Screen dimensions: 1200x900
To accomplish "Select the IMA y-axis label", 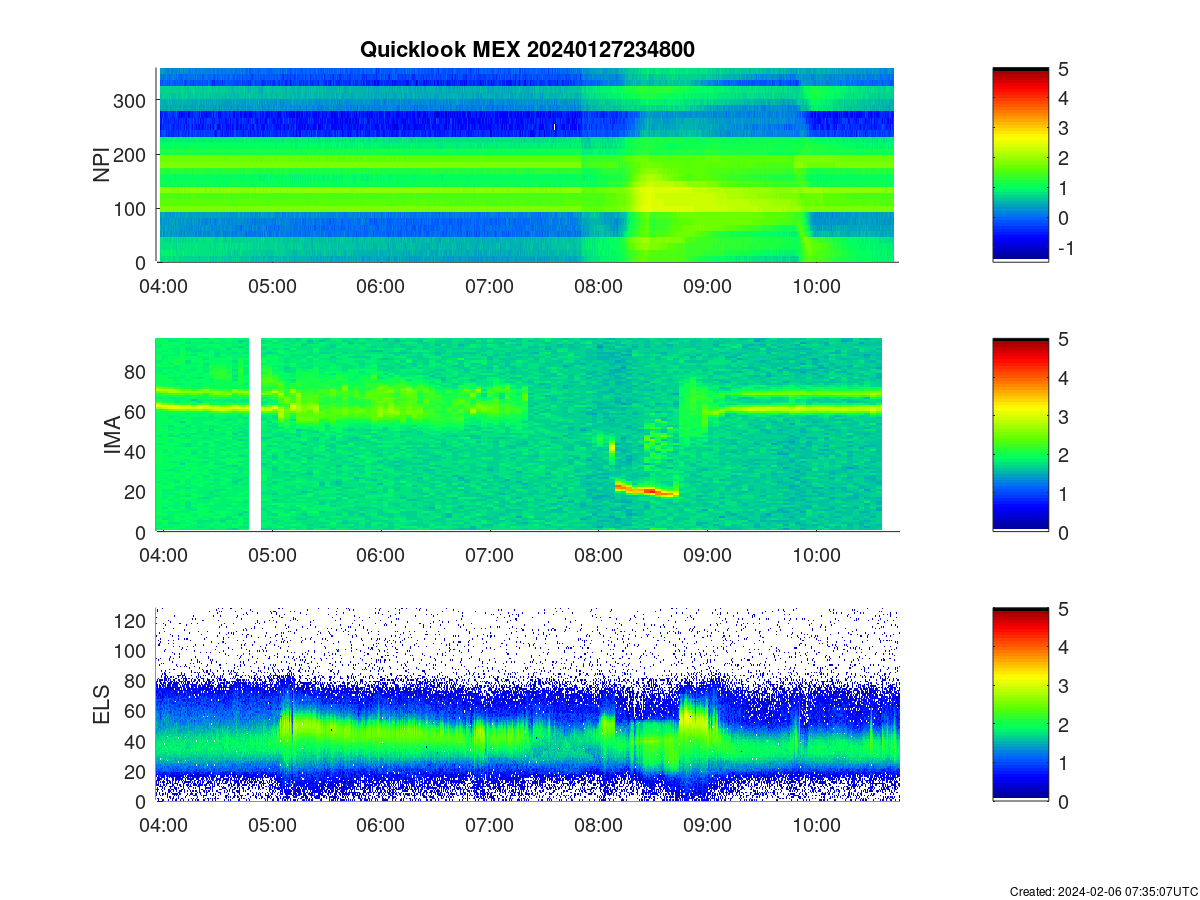I will click(x=112, y=436).
